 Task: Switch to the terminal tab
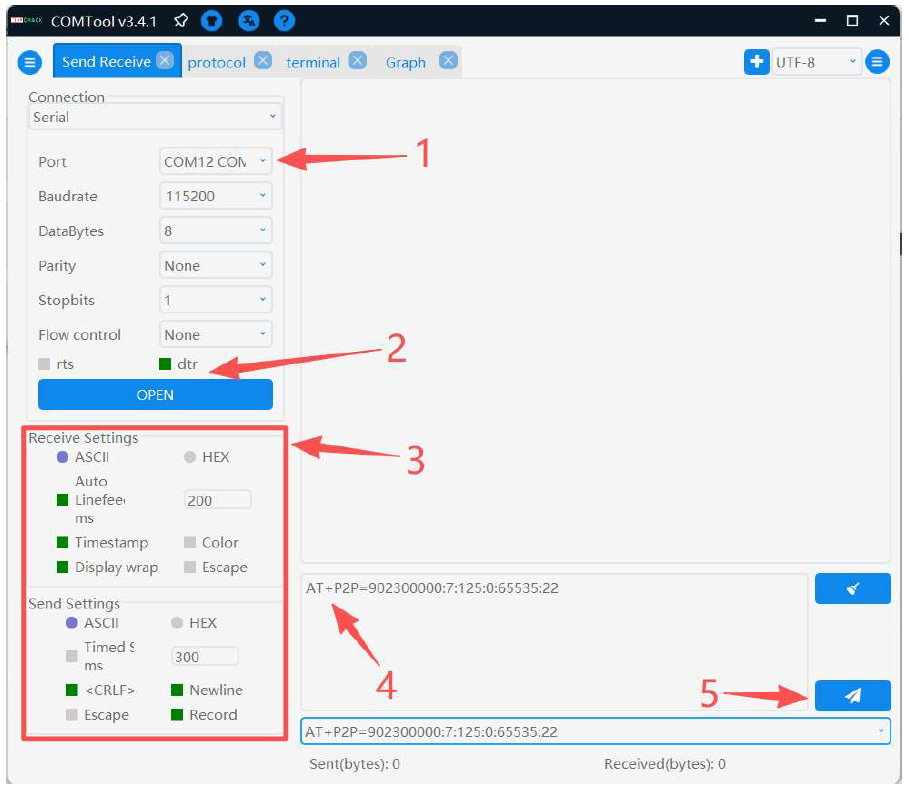click(x=313, y=62)
